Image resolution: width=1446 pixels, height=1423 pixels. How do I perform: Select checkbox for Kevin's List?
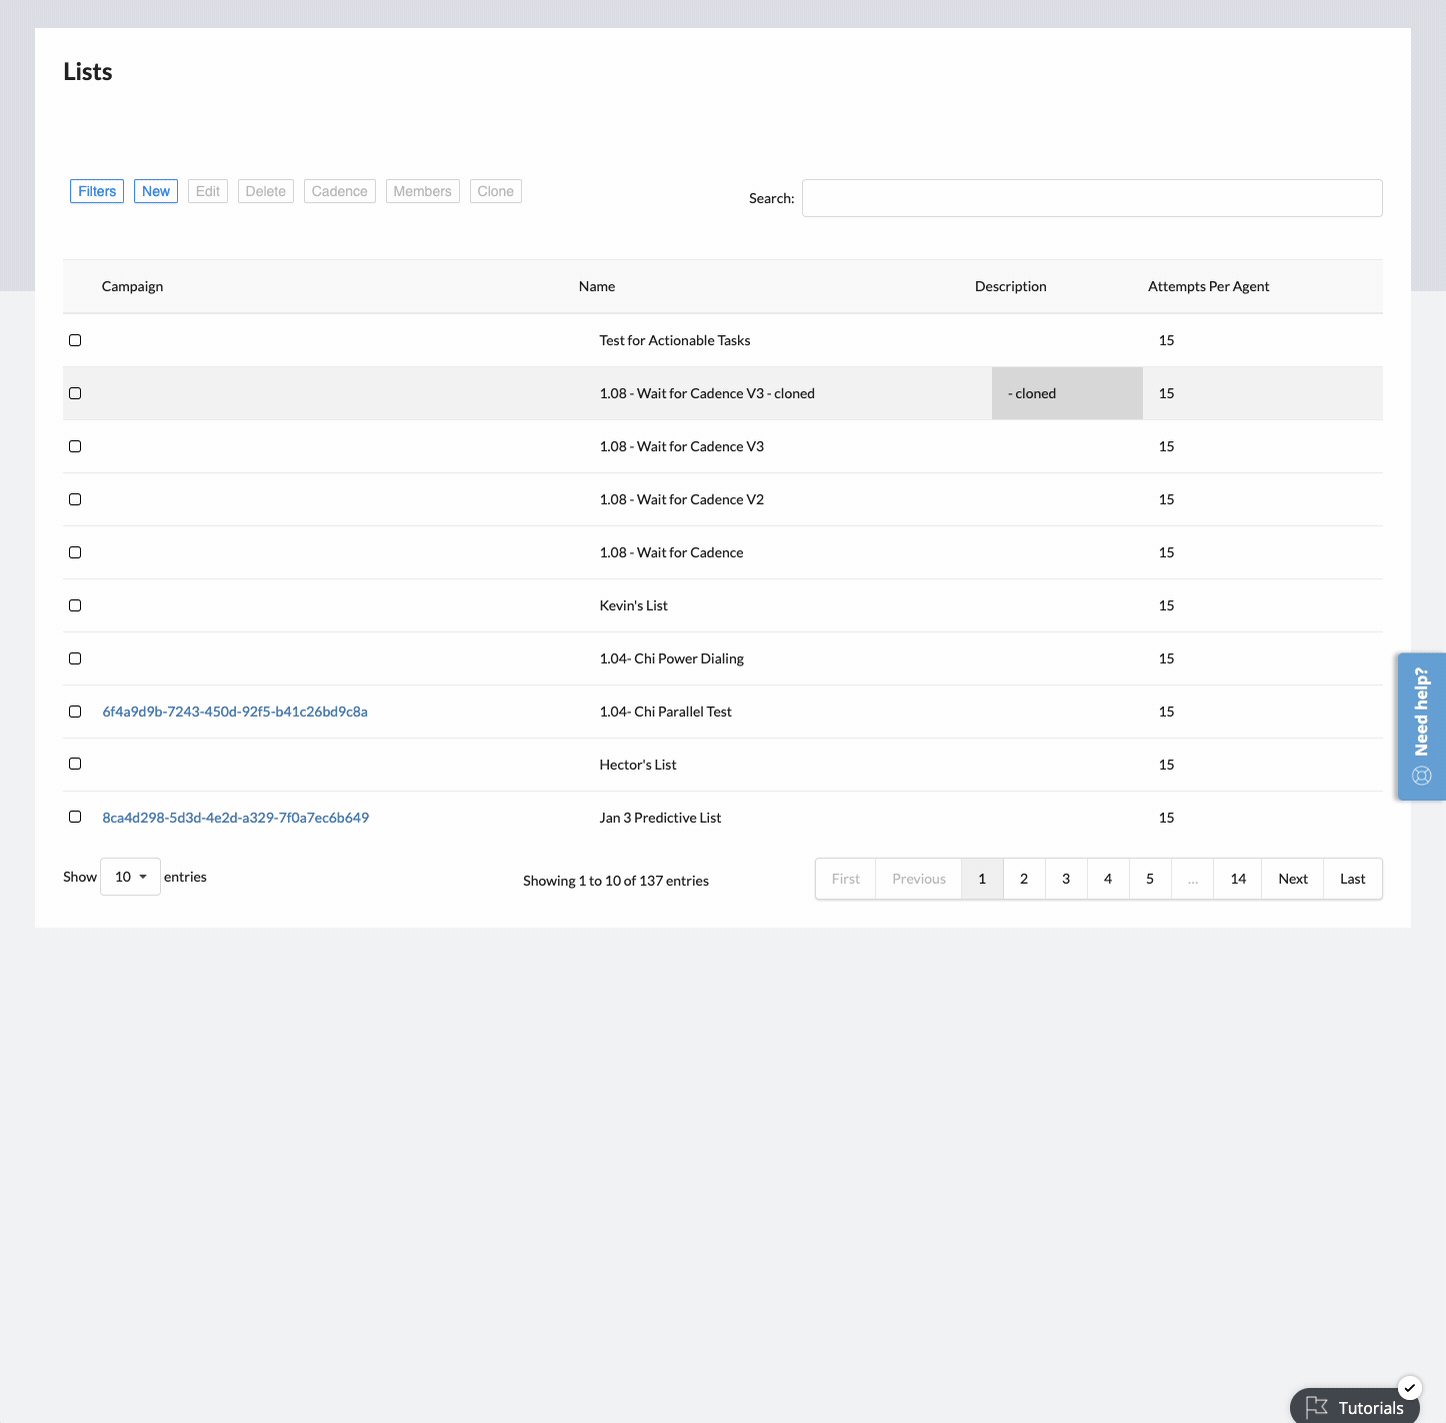coord(75,605)
